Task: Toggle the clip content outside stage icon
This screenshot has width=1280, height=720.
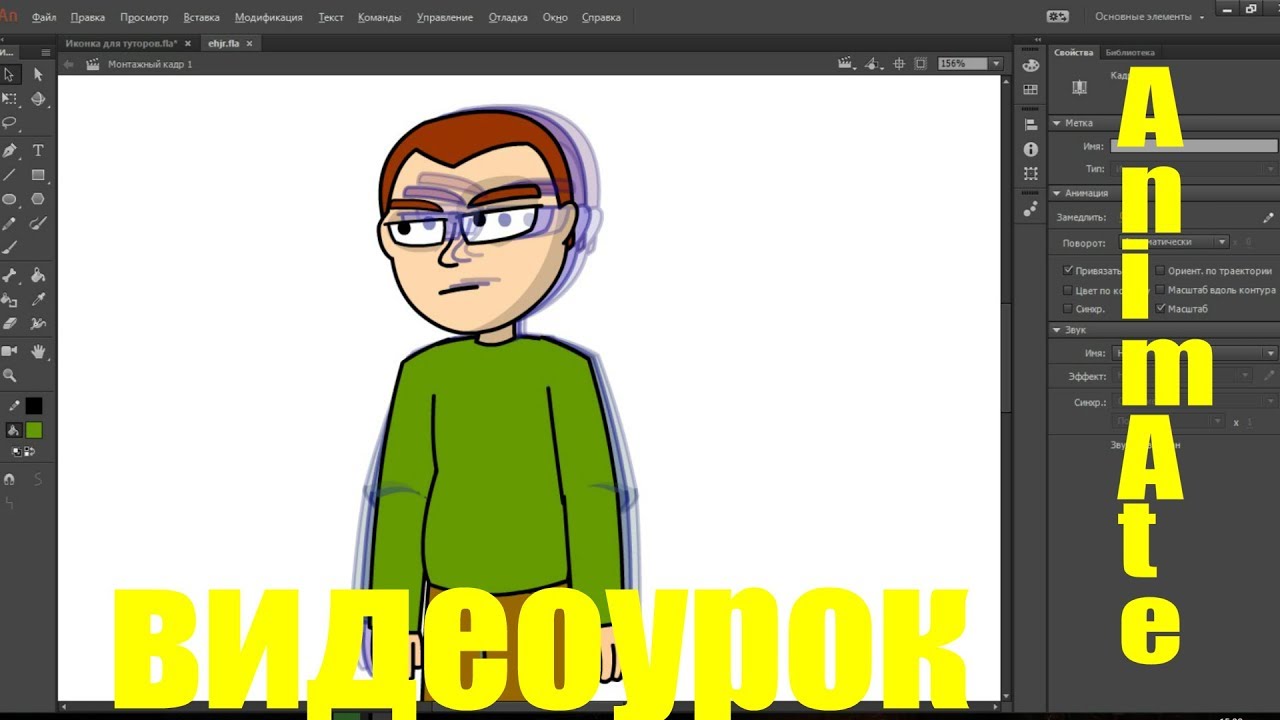Action: coord(920,63)
